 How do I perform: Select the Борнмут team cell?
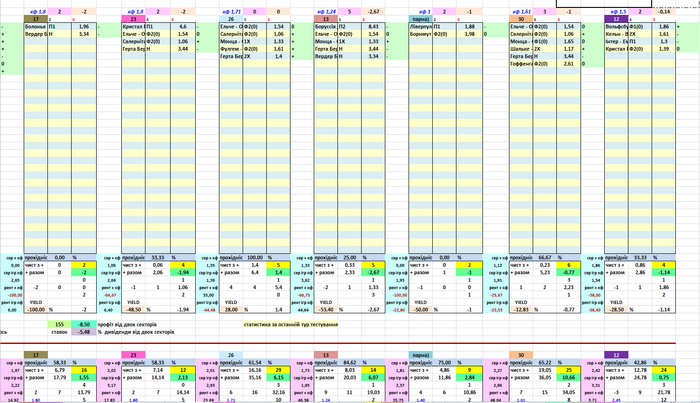tap(421, 34)
